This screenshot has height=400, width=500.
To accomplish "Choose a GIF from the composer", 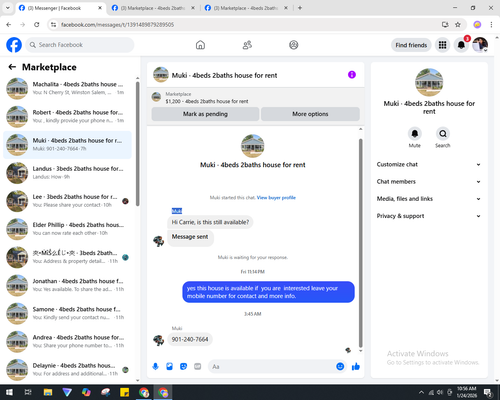I will coord(198,367).
